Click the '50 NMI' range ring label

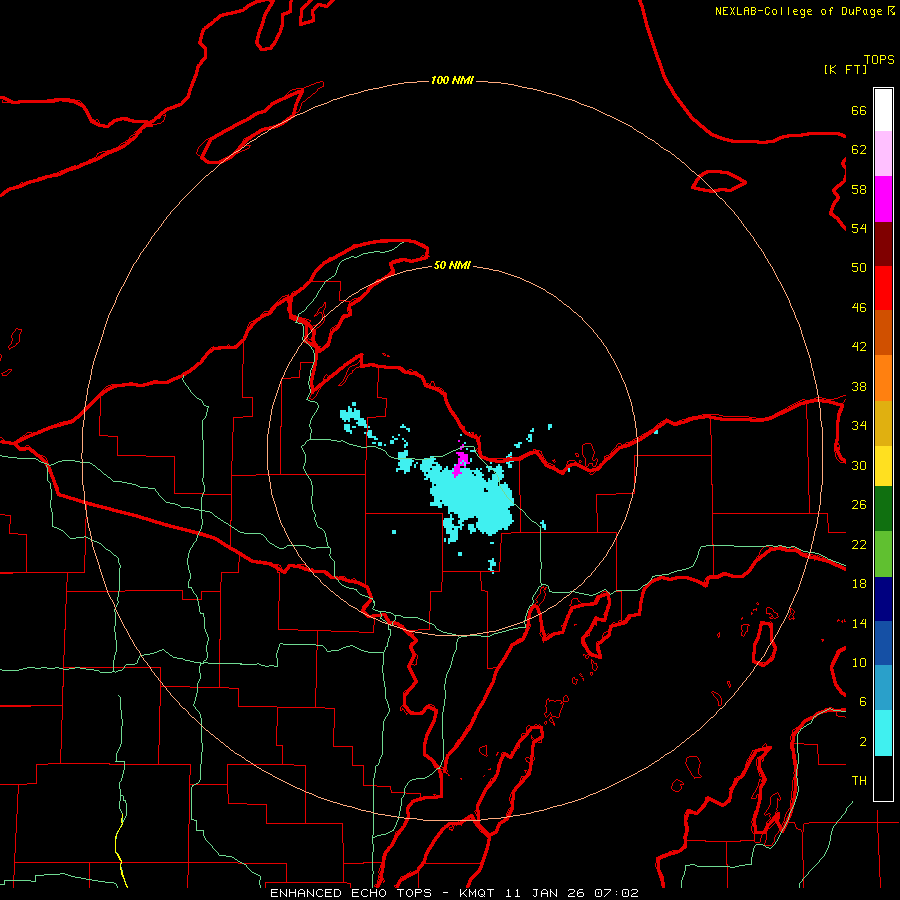(x=452, y=265)
